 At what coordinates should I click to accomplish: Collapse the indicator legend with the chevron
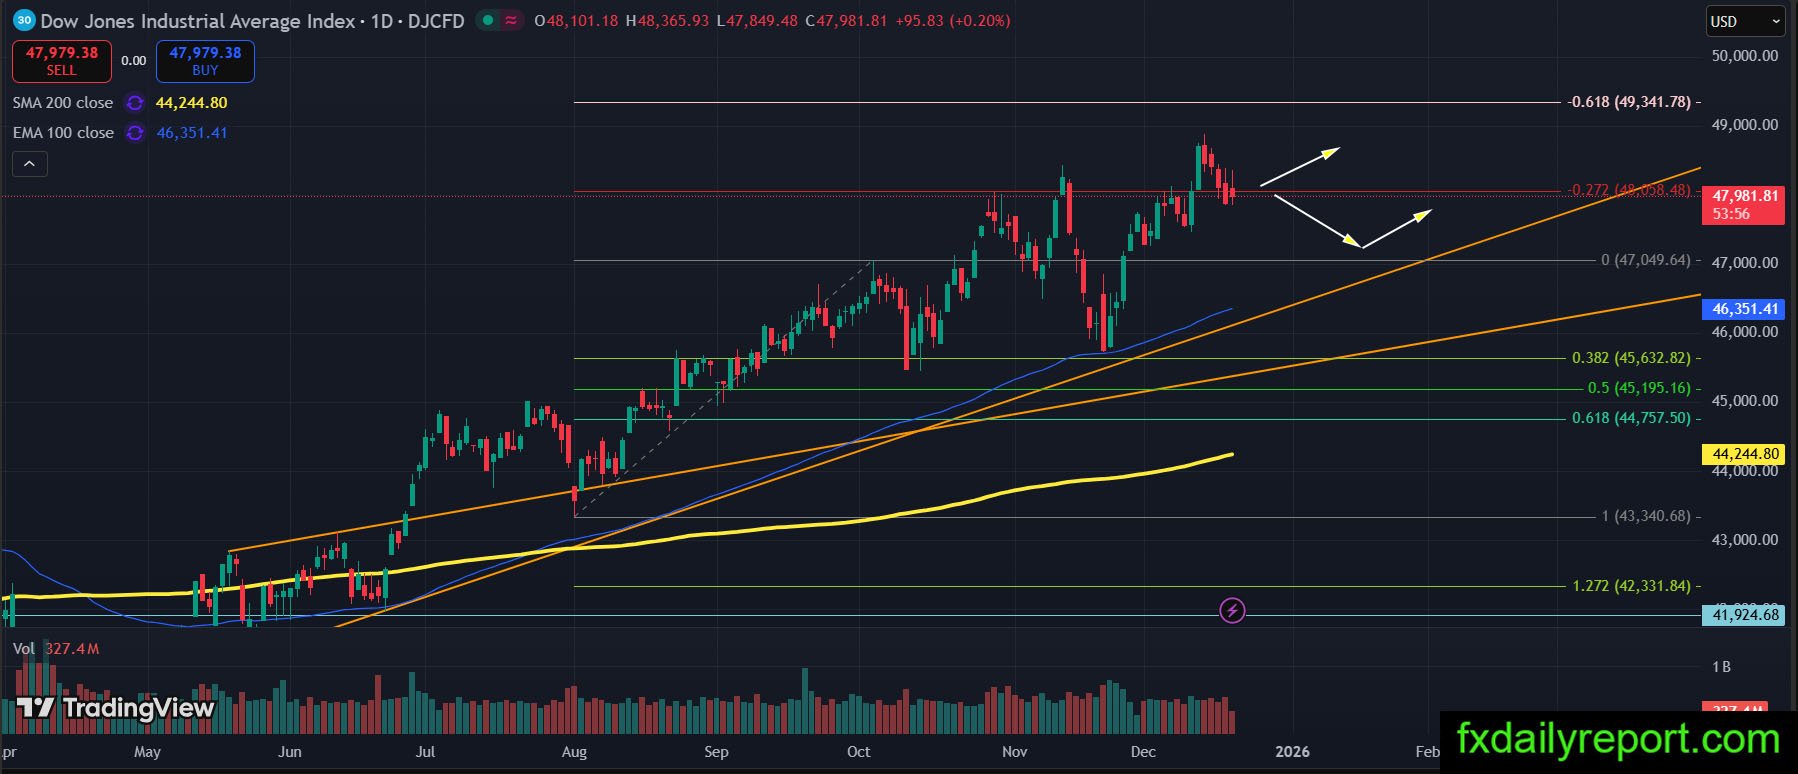pos(30,164)
